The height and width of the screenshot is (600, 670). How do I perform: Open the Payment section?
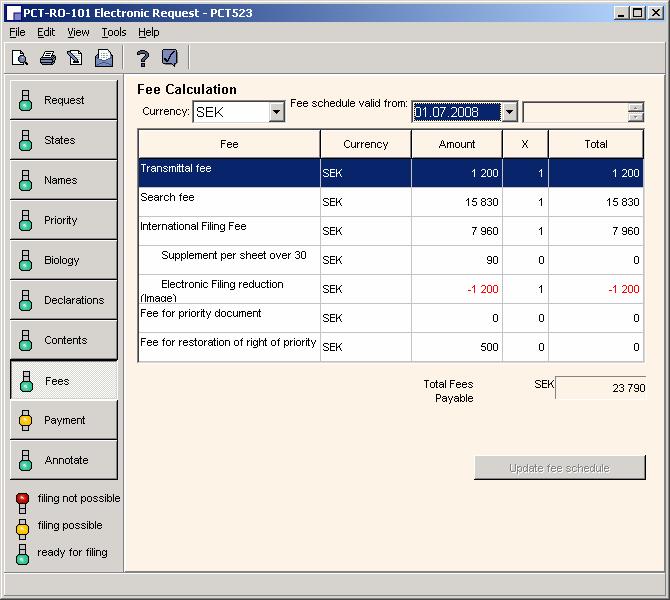coord(64,420)
